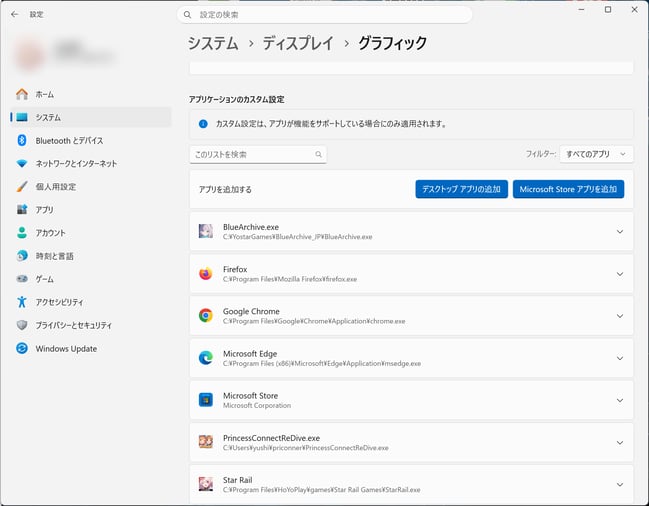Click the search magnifier in the settings search box
The image size is (649, 506).
(x=187, y=15)
